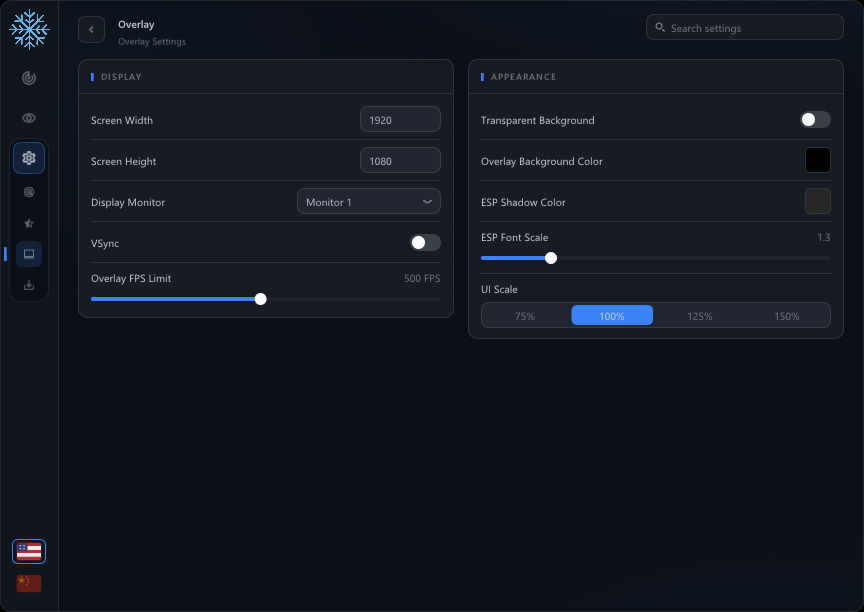Image resolution: width=864 pixels, height=612 pixels.
Task: Toggle the VSync switch
Action: click(x=425, y=242)
